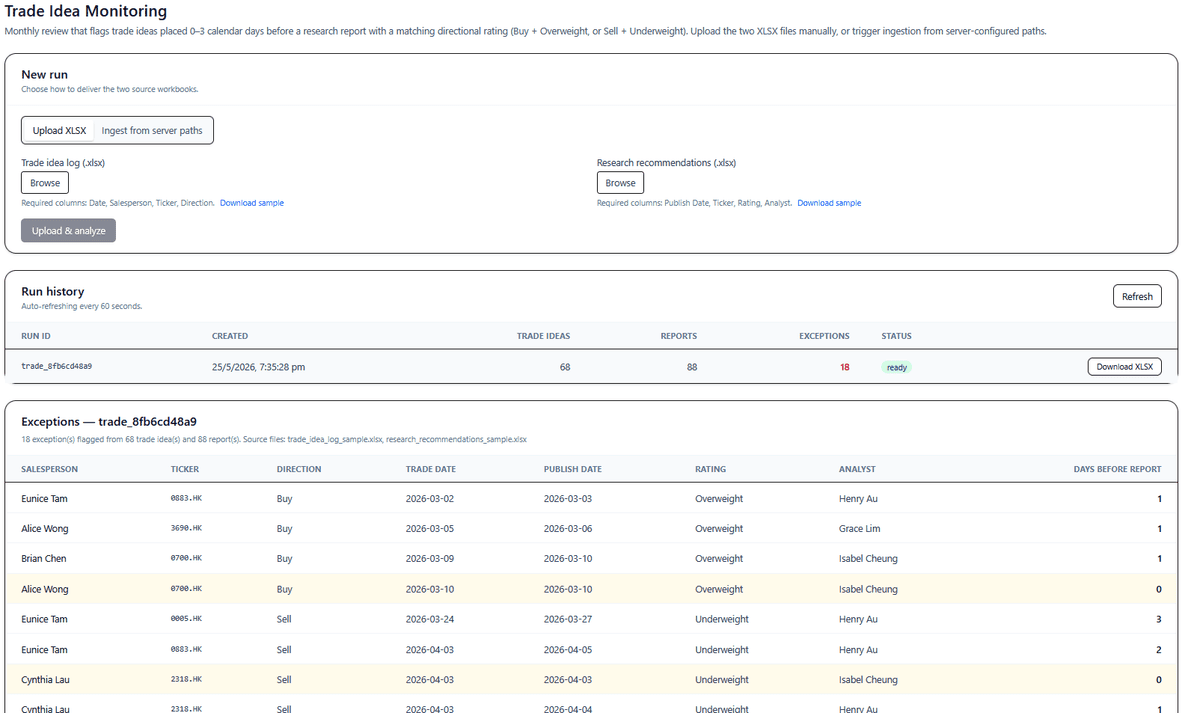Download XLSX for run trade_8fb6cd48a9

click(x=1124, y=367)
